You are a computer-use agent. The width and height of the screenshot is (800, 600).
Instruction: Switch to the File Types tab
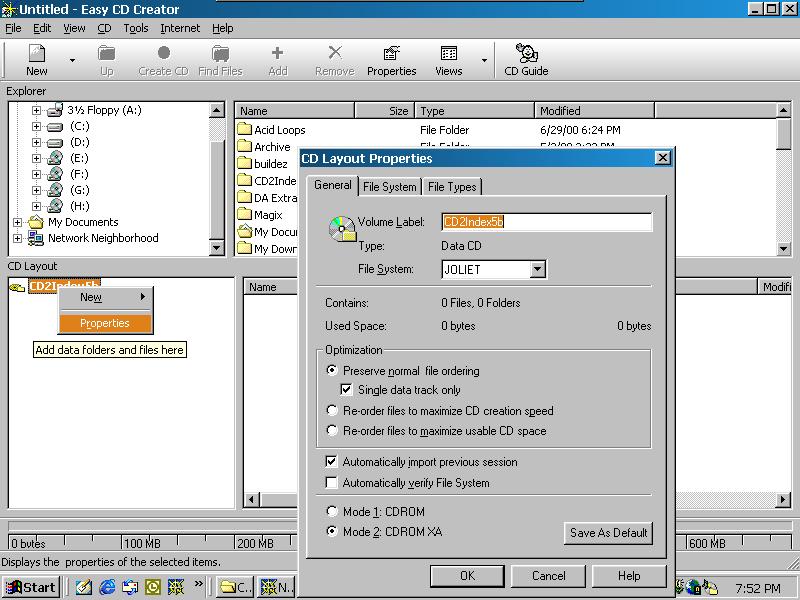click(x=452, y=187)
